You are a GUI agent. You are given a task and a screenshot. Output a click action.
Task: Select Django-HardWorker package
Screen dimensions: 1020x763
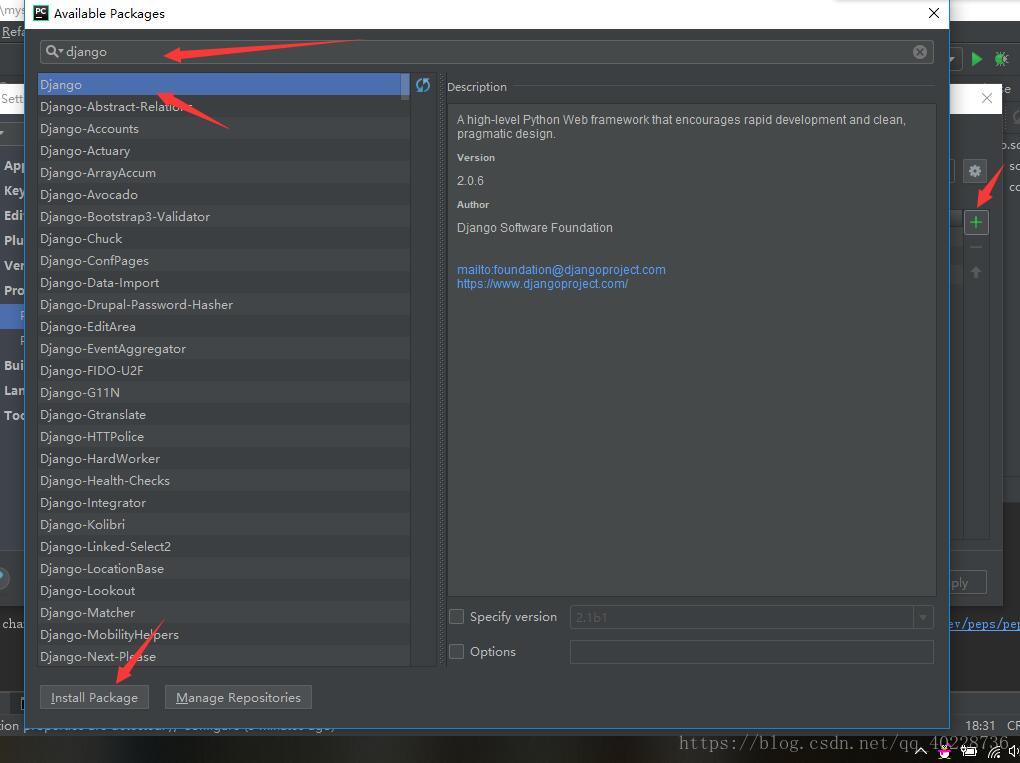click(x=224, y=459)
